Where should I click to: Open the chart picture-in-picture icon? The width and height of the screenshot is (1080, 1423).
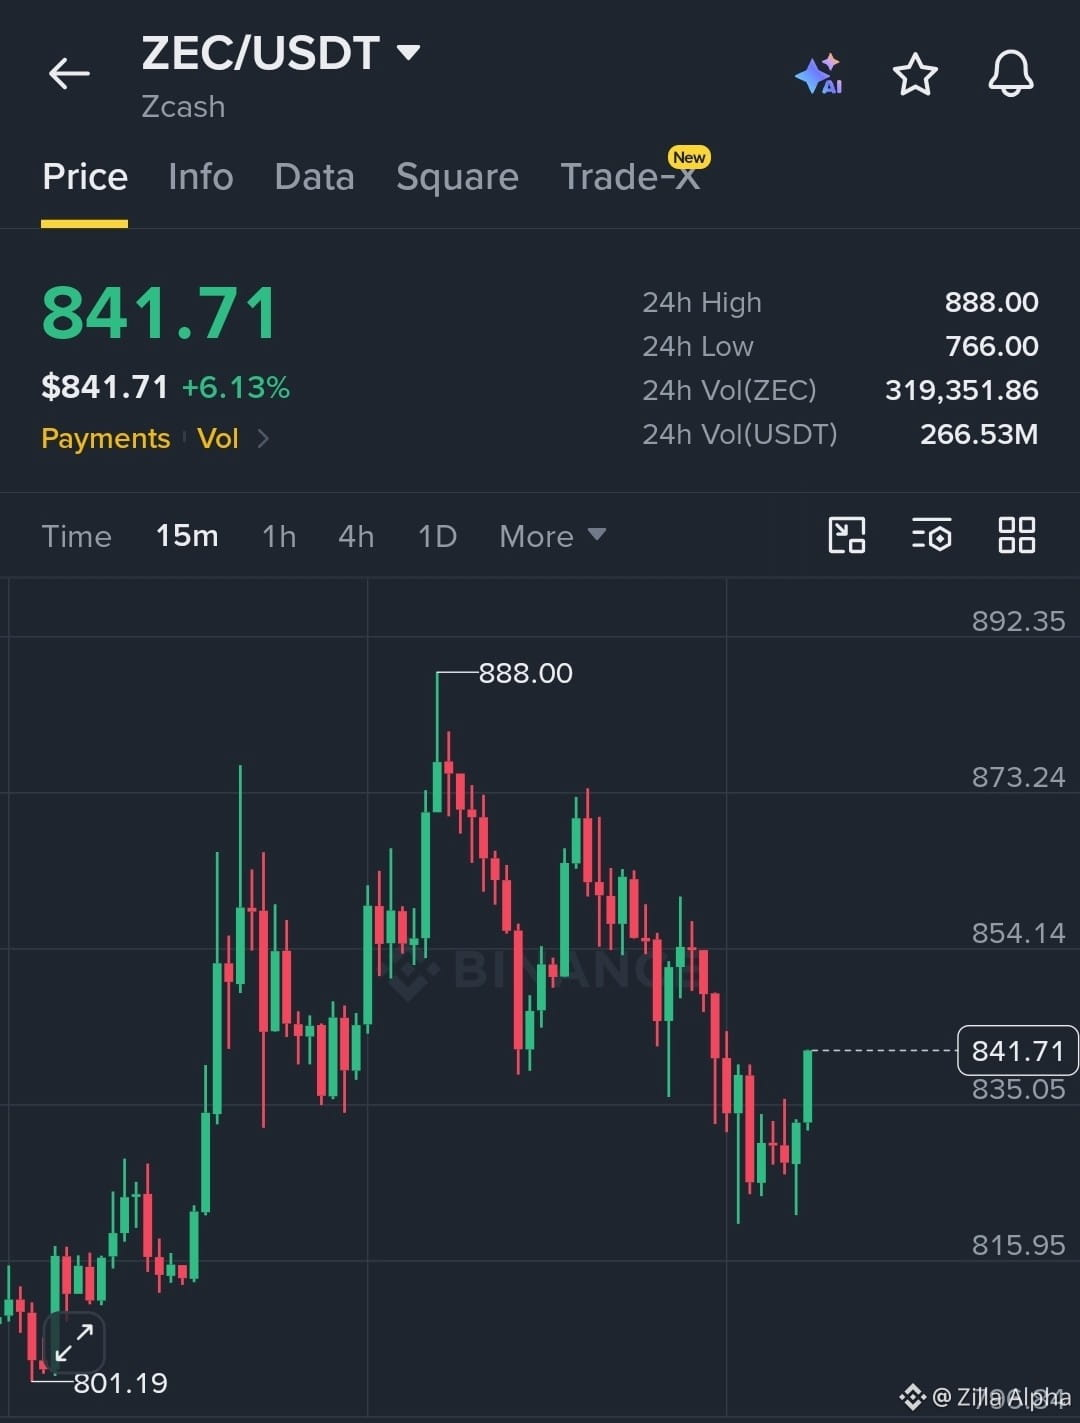[x=847, y=535]
